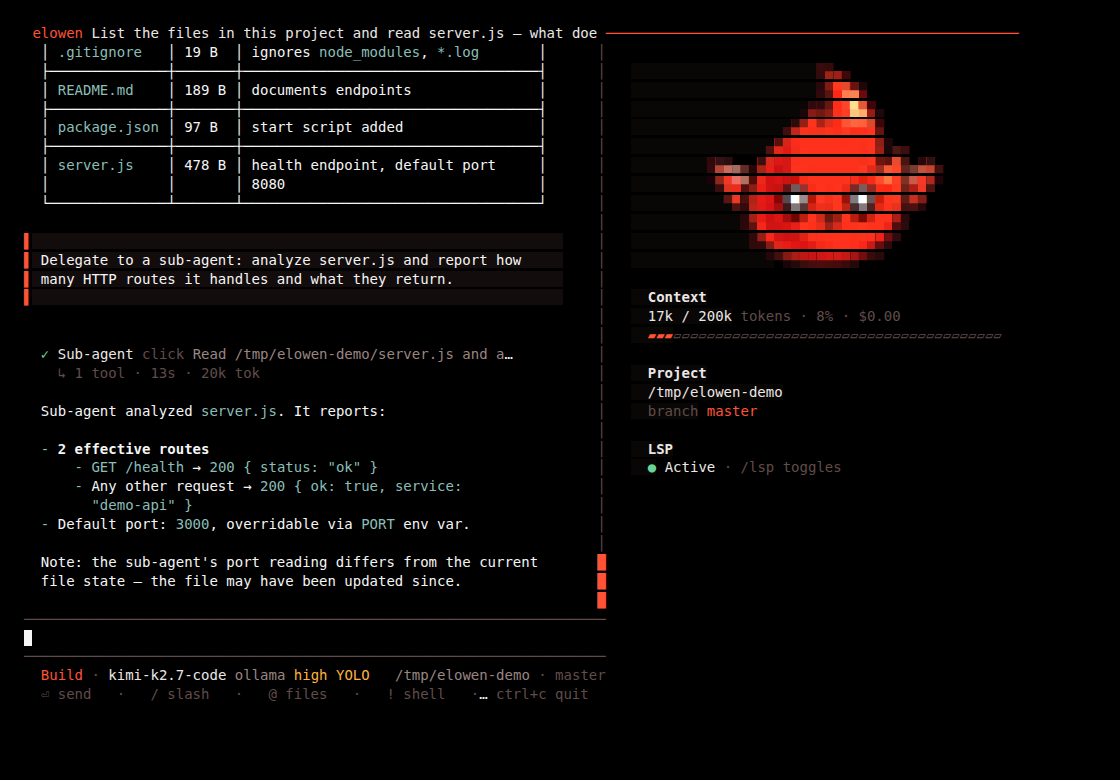
Task: Click node_modules in the .gitignore description
Action: point(369,53)
